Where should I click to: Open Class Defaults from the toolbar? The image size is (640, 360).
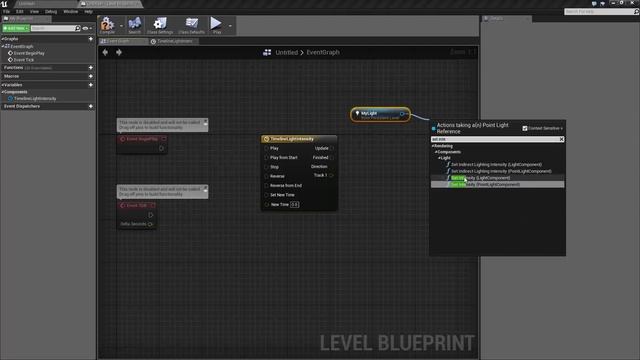click(191, 25)
